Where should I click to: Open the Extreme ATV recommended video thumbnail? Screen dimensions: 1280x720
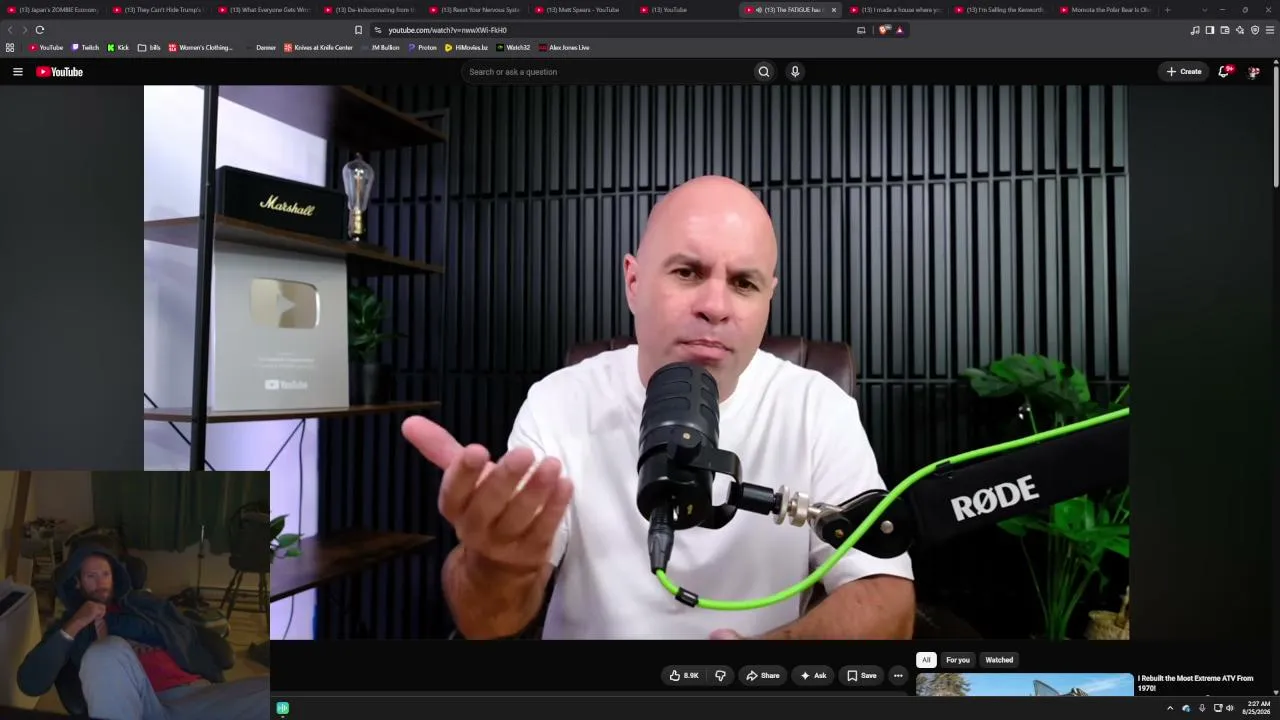coord(1025,685)
